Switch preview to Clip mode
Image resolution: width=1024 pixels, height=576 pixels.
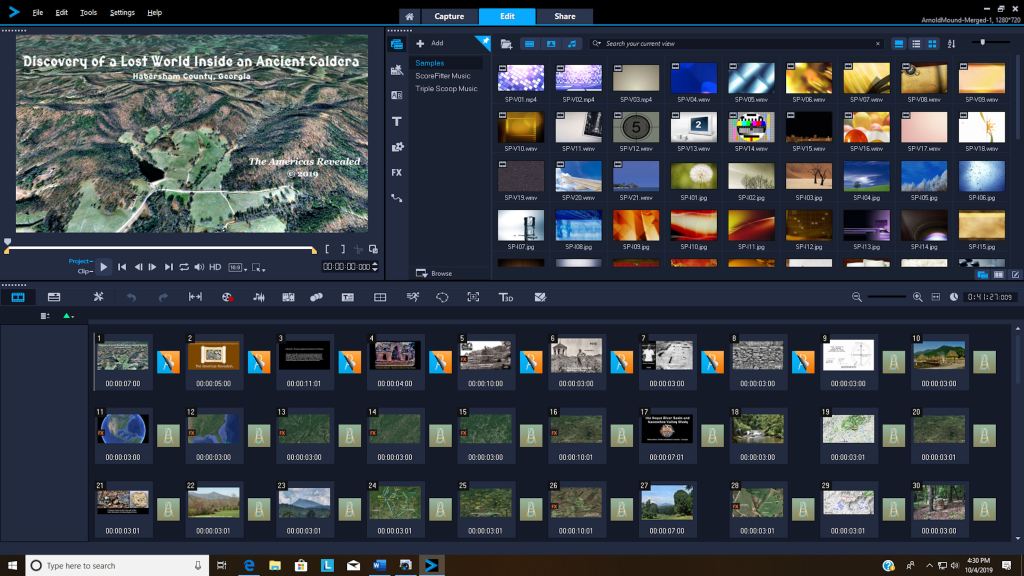[x=84, y=271]
